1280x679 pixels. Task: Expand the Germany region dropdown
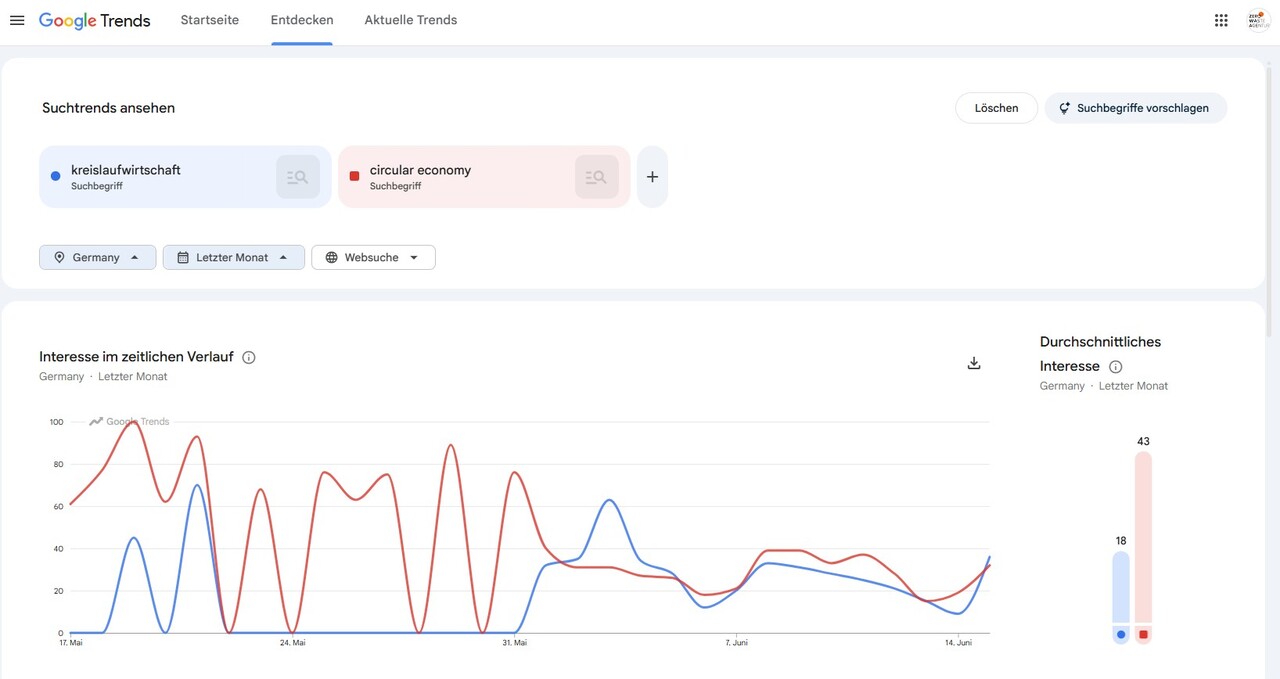pos(98,257)
